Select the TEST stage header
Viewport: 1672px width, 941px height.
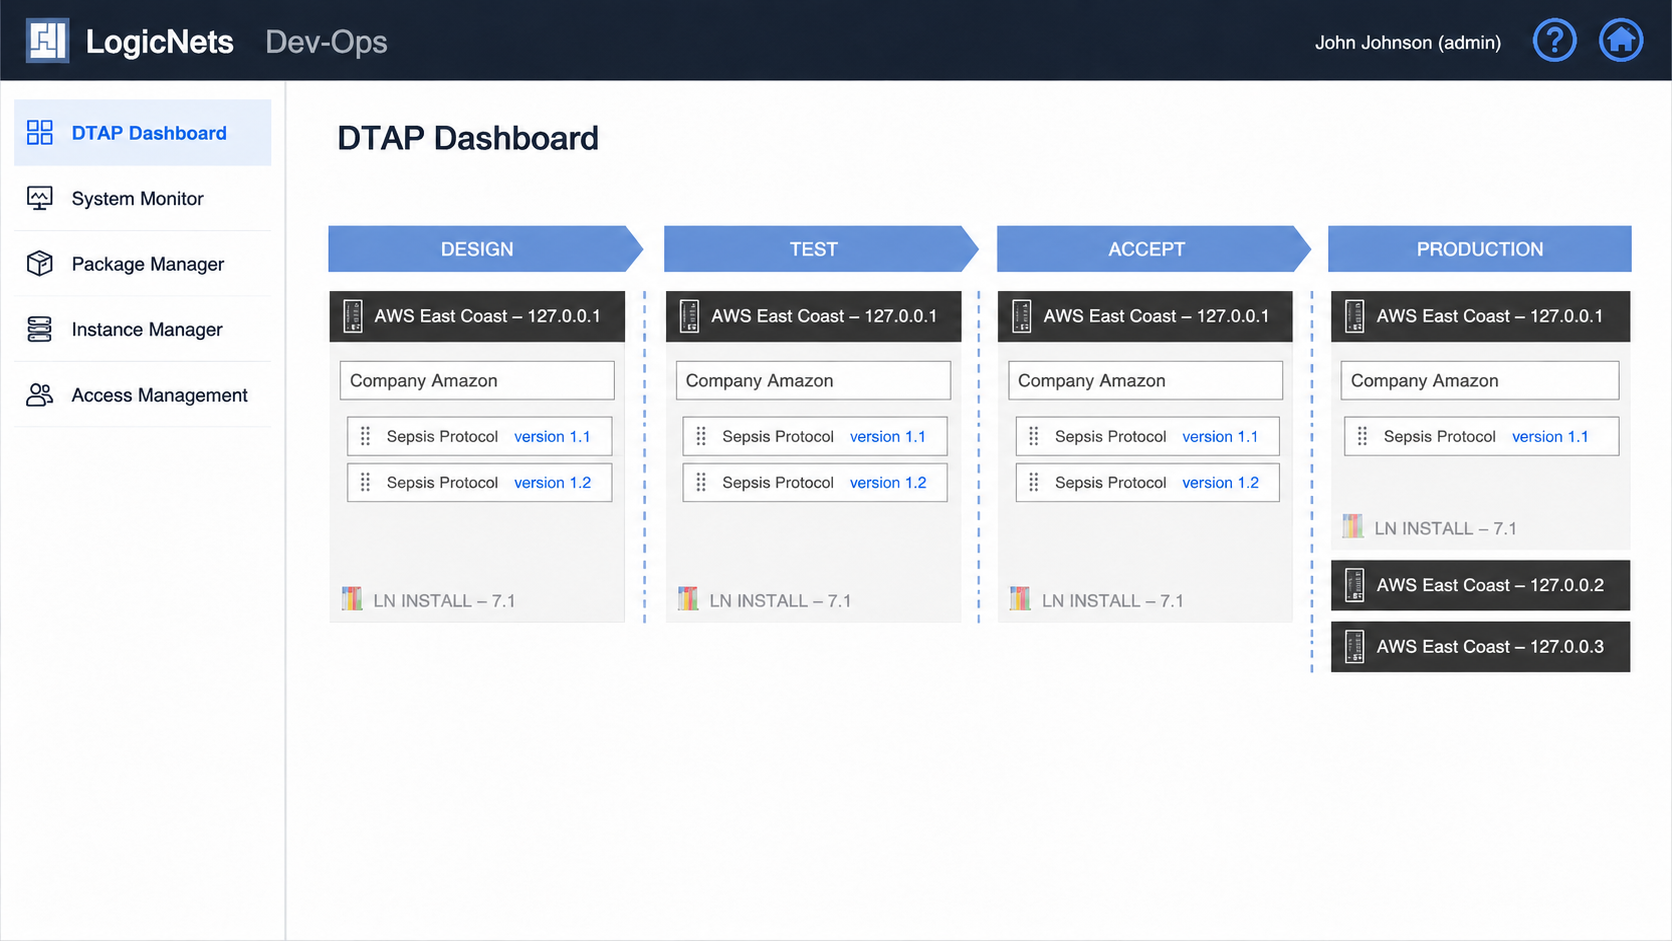(x=821, y=249)
